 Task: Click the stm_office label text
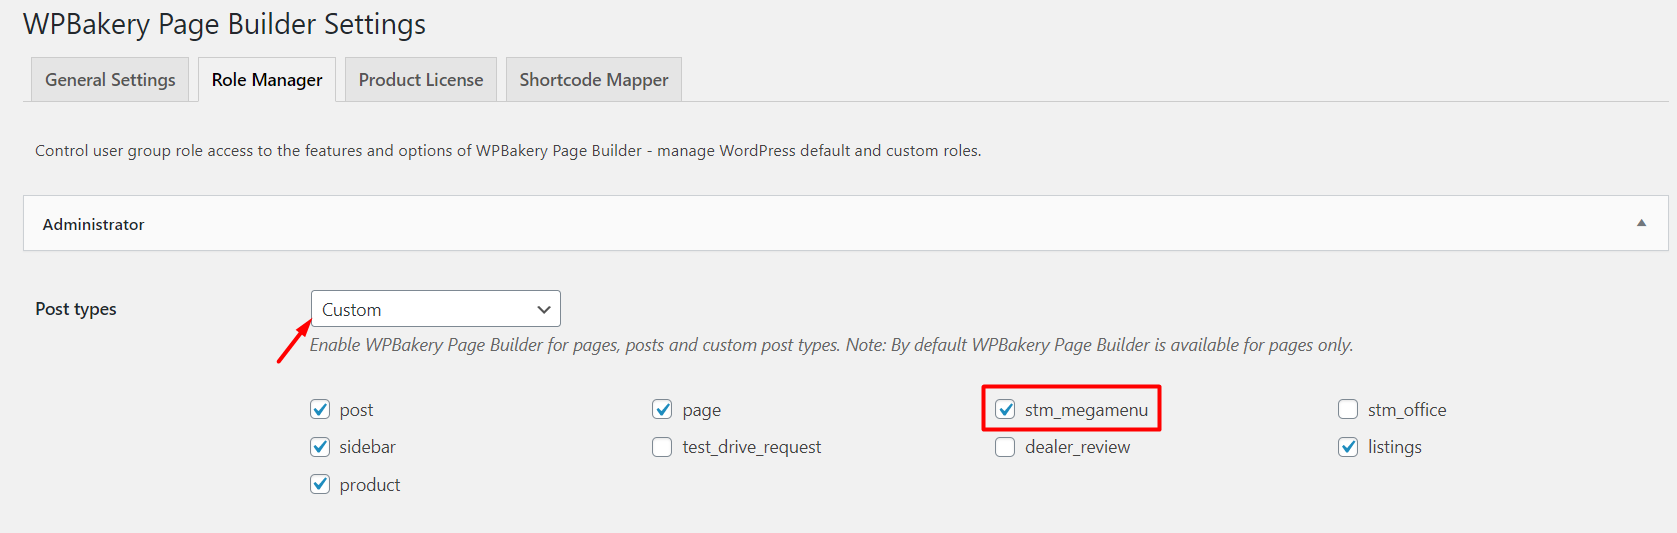tap(1407, 410)
